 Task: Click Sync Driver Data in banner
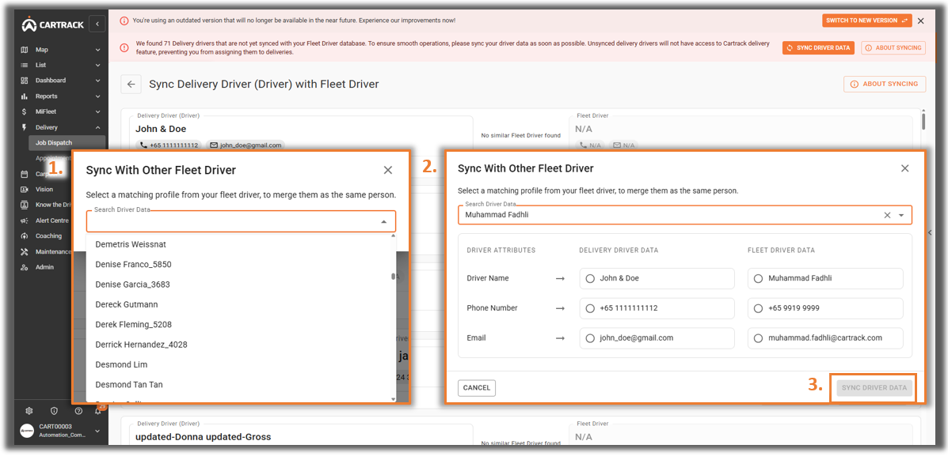coord(819,48)
